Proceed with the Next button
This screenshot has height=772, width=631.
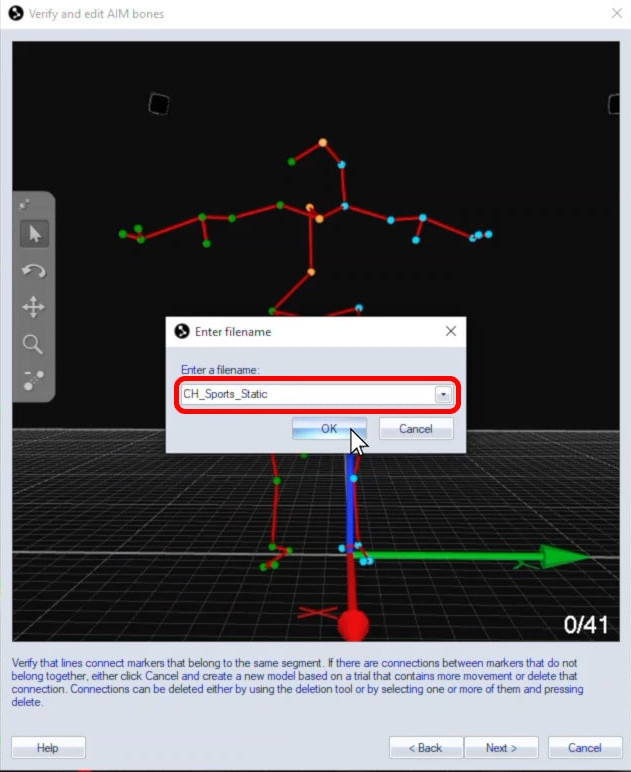coord(501,748)
